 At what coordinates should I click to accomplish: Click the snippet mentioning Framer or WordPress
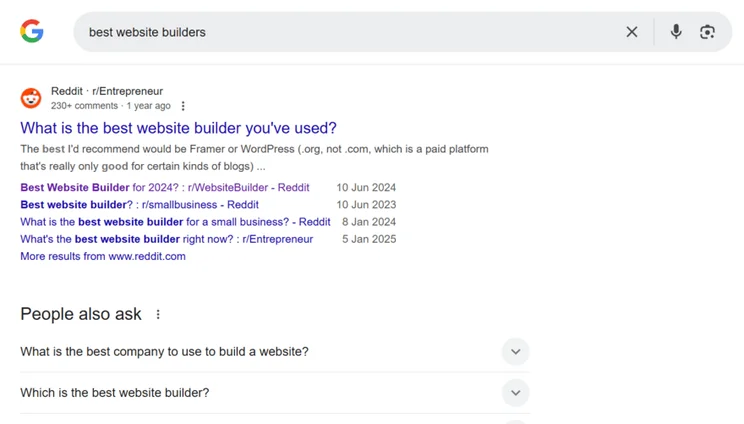pyautogui.click(x=254, y=157)
